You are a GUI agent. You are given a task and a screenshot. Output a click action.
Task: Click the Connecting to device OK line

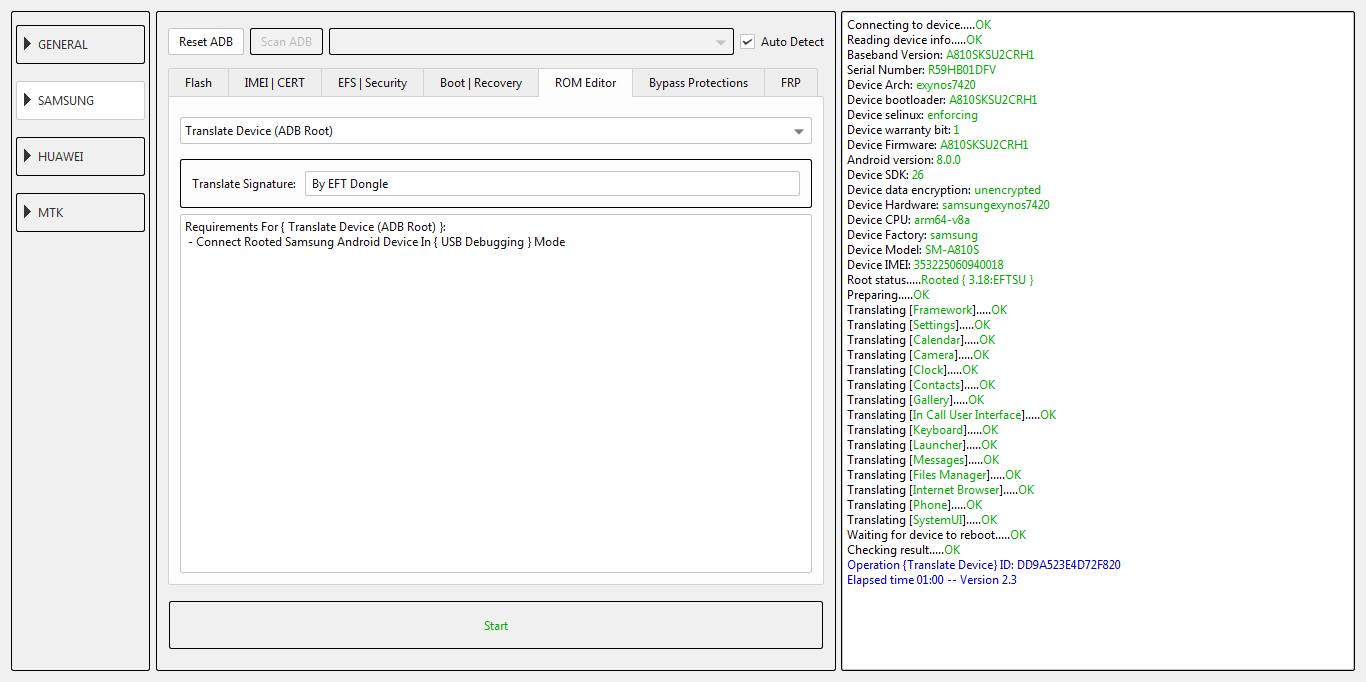click(919, 25)
